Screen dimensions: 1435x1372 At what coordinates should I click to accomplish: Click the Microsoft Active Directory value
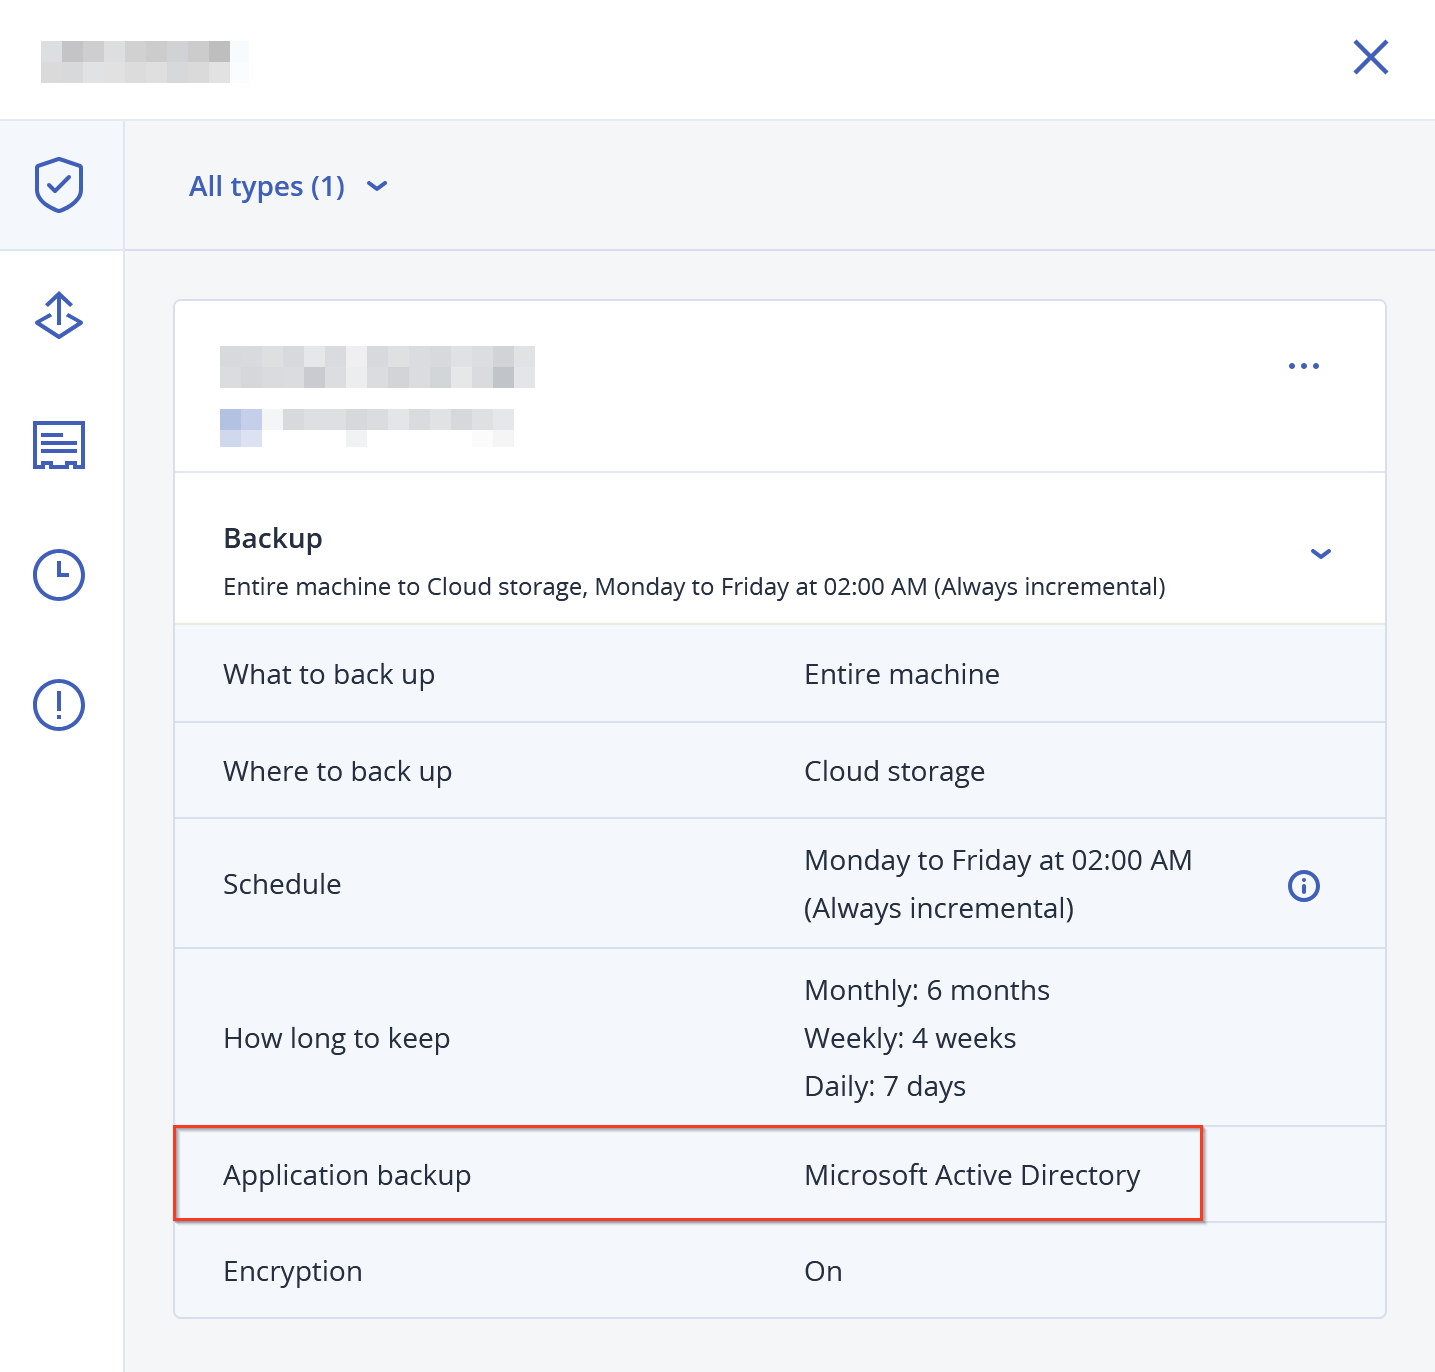click(972, 1175)
